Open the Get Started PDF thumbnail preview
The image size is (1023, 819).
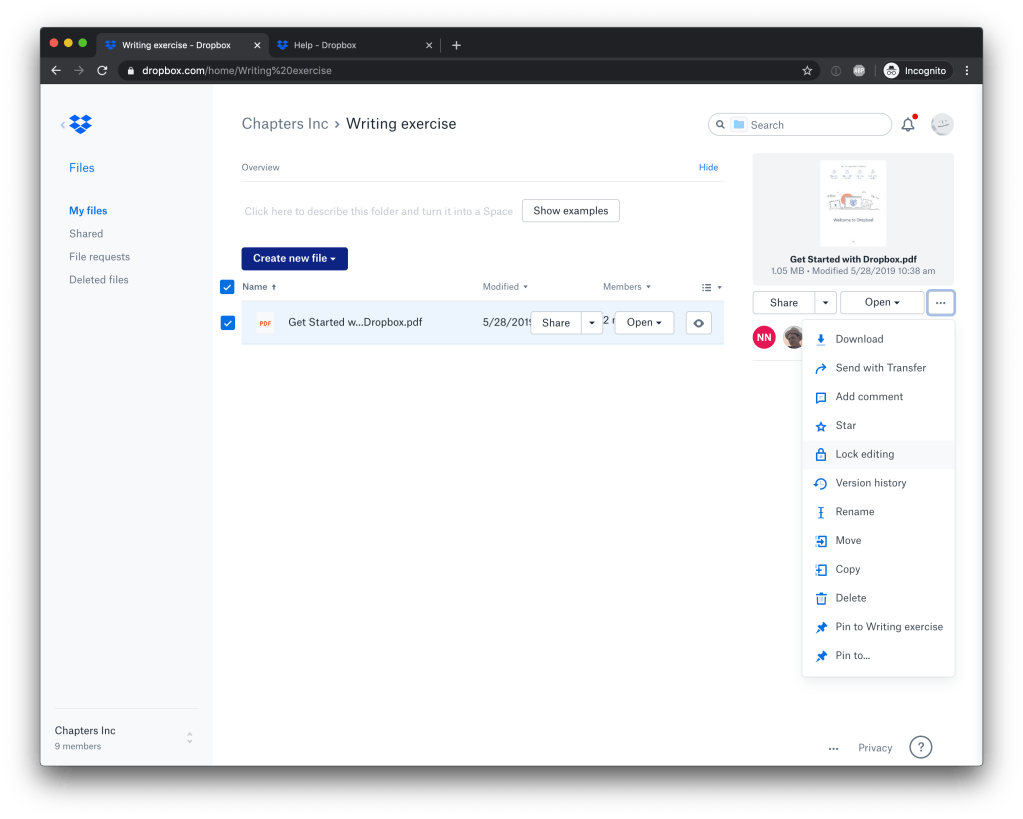(x=852, y=204)
